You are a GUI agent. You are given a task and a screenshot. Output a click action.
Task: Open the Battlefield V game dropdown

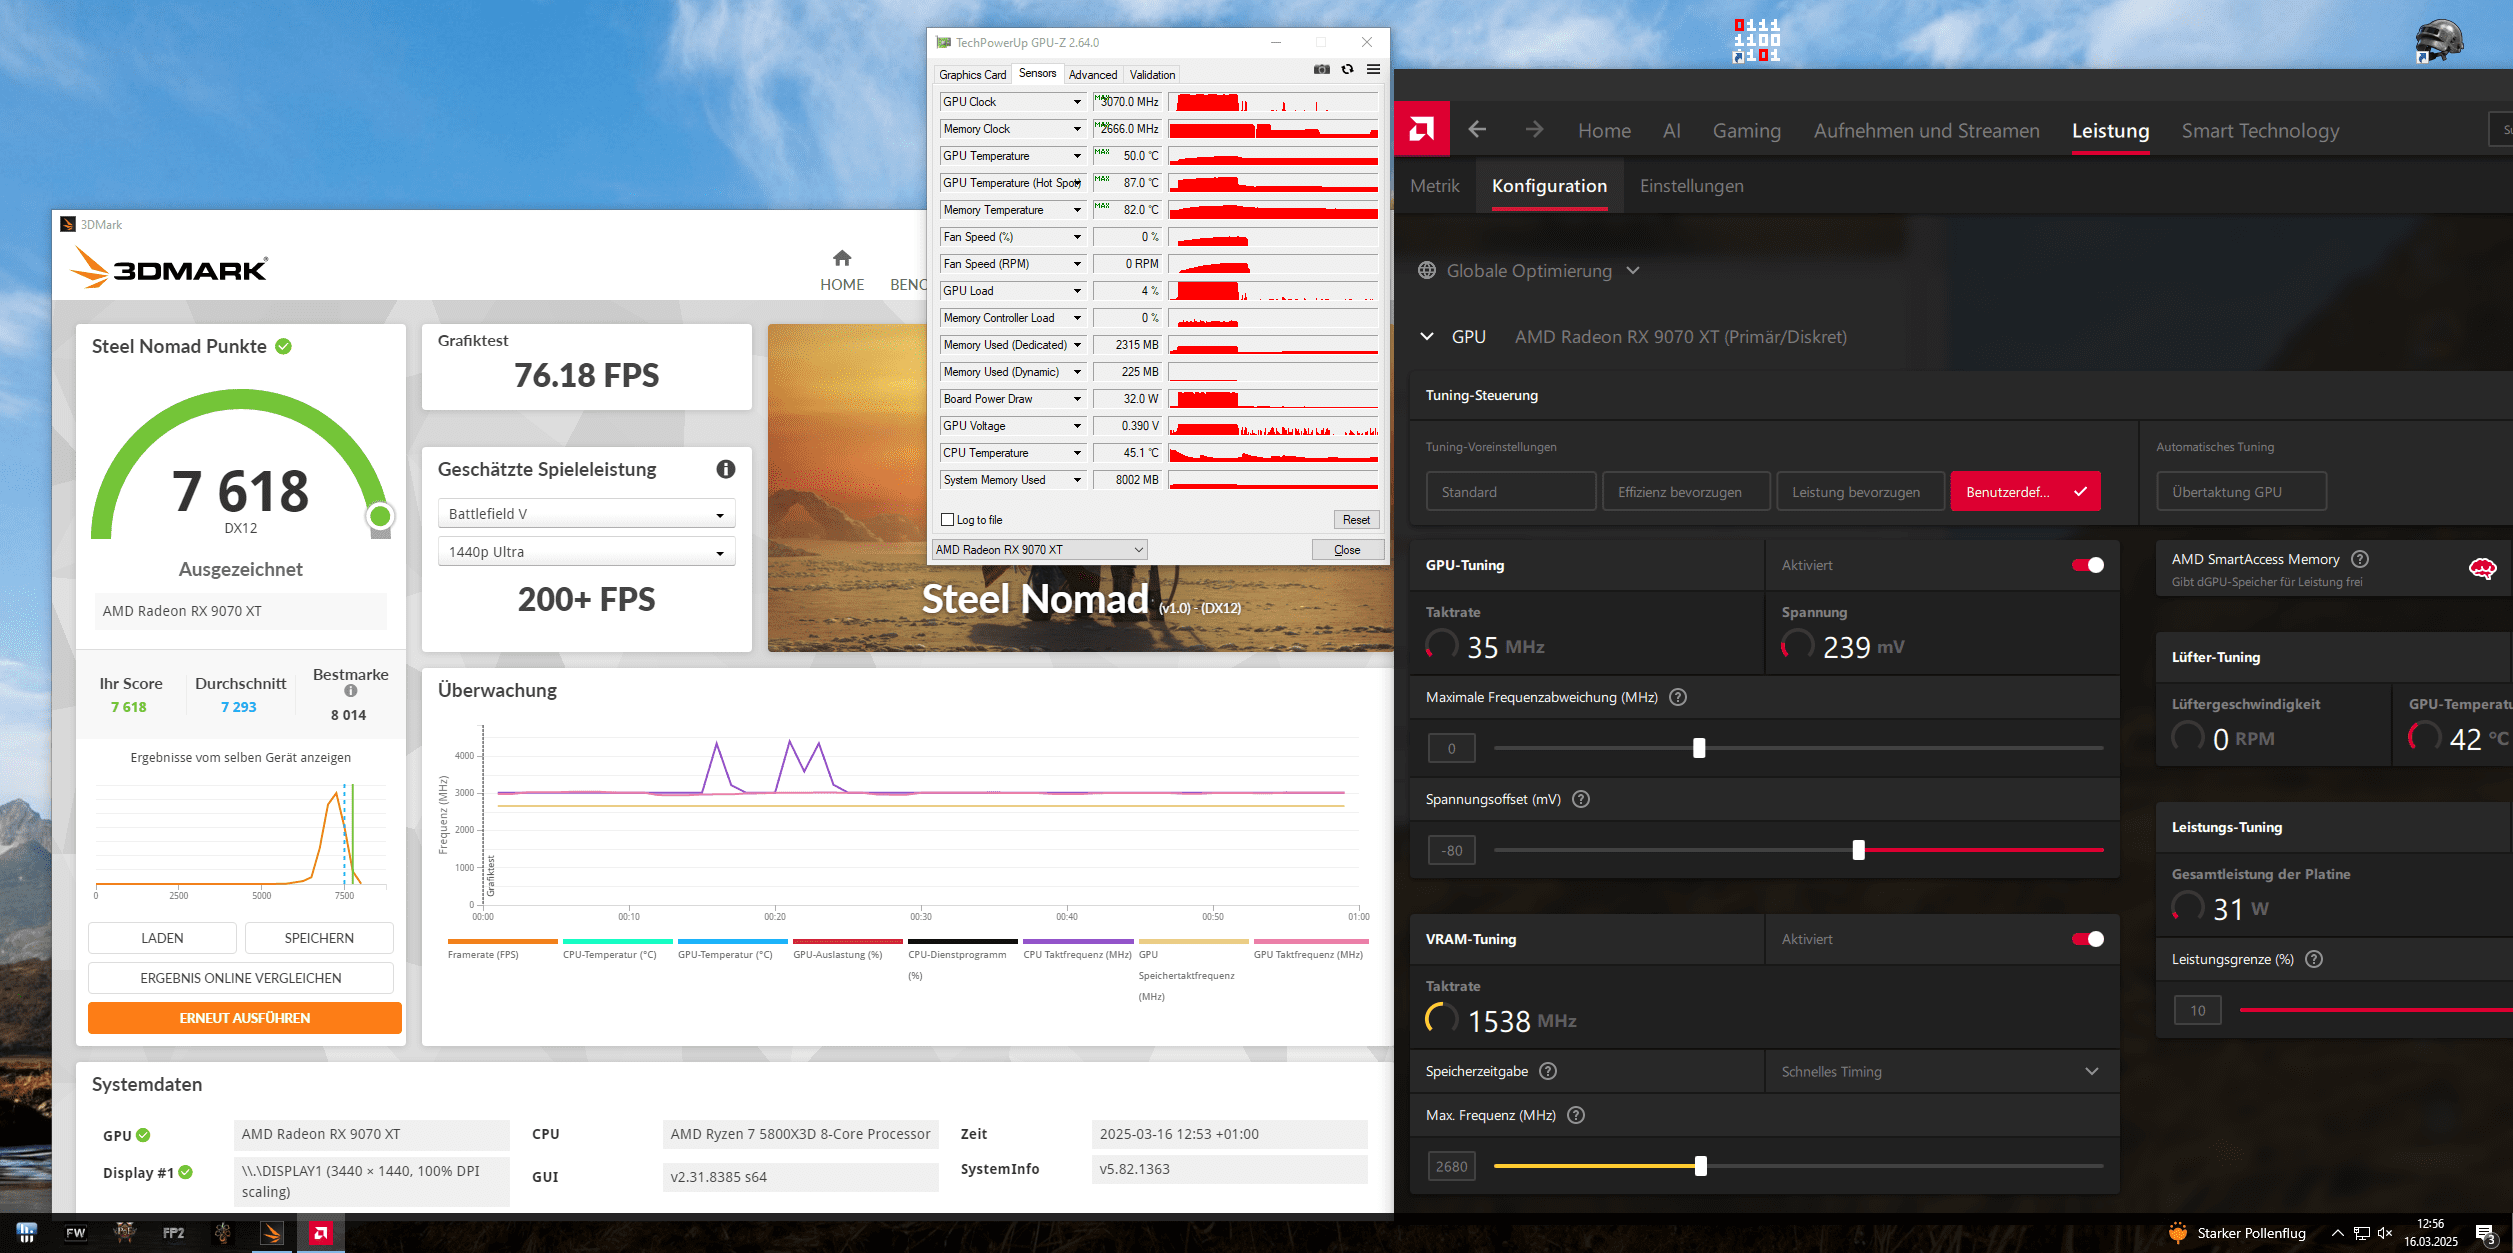586,514
